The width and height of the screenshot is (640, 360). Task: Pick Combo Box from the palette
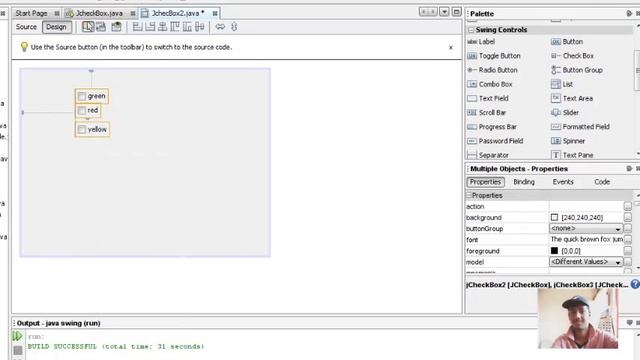pyautogui.click(x=490, y=84)
